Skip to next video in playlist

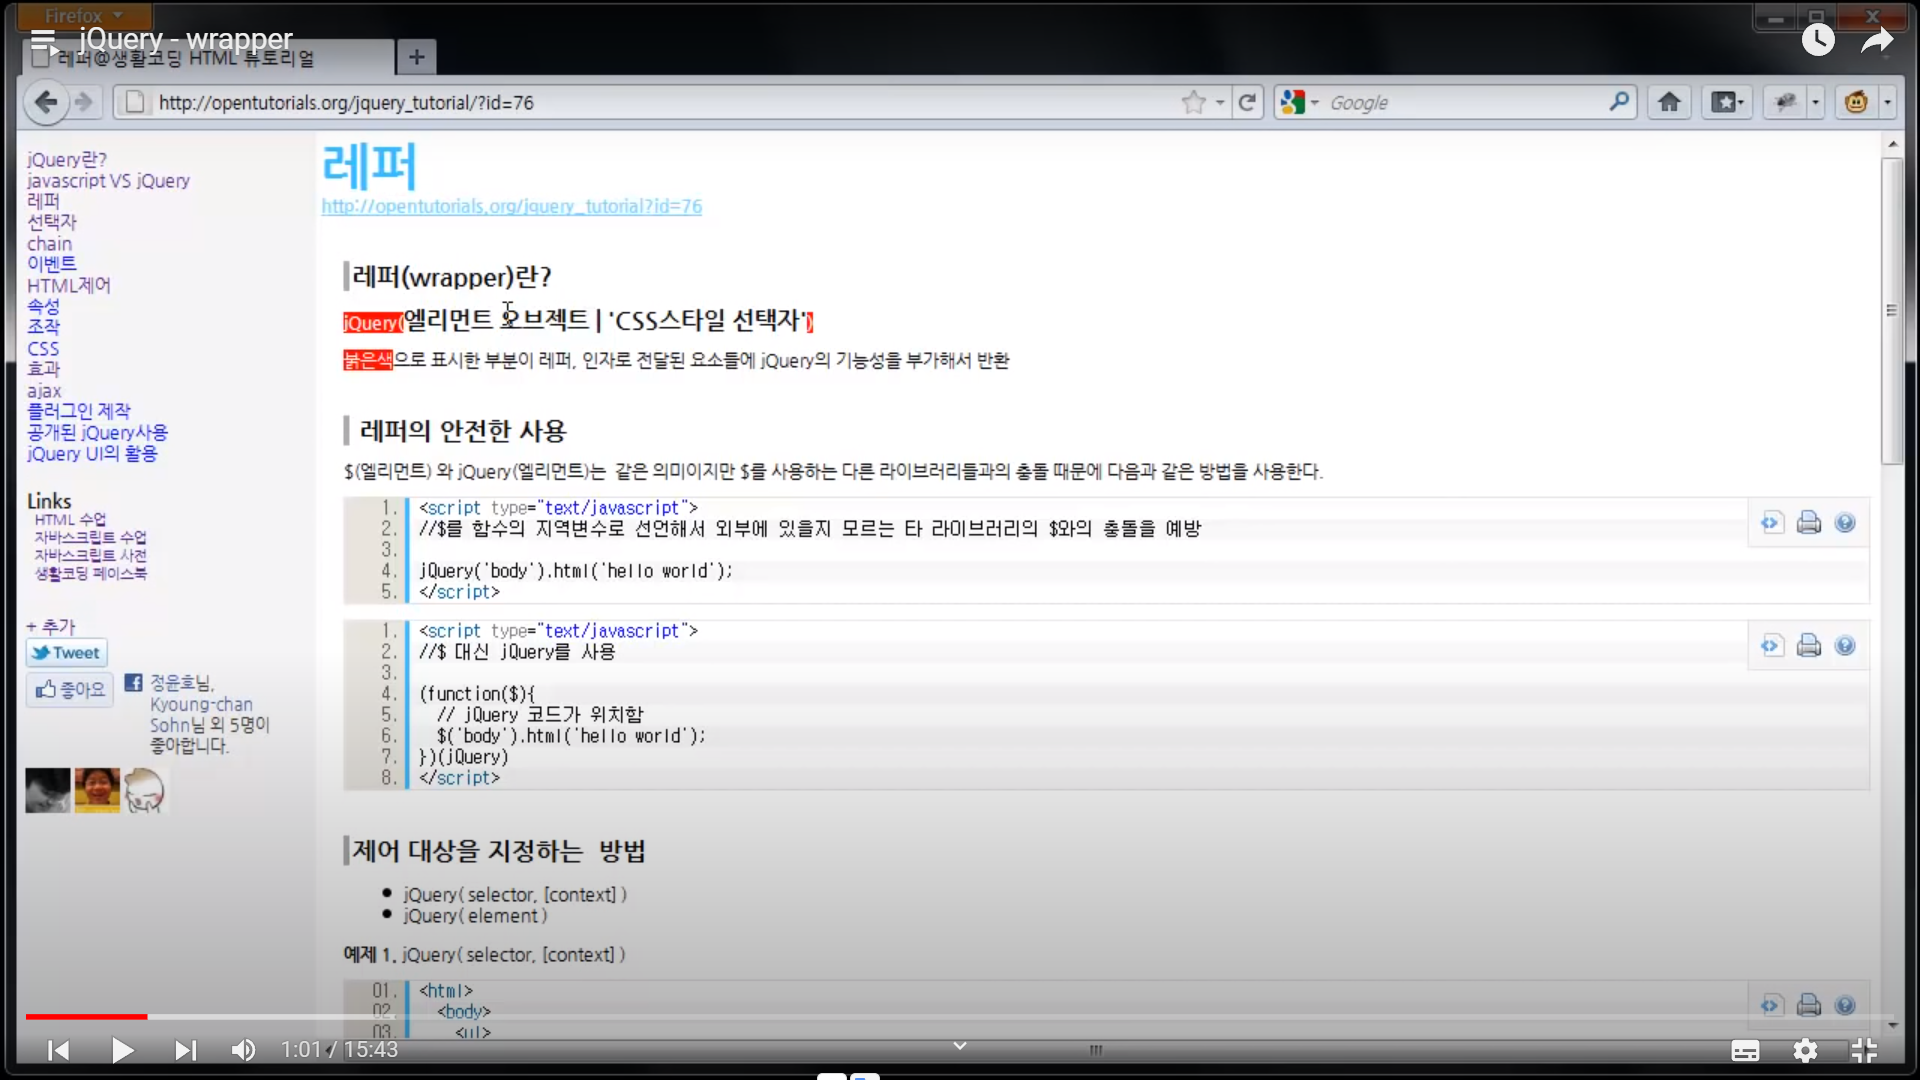[185, 1050]
